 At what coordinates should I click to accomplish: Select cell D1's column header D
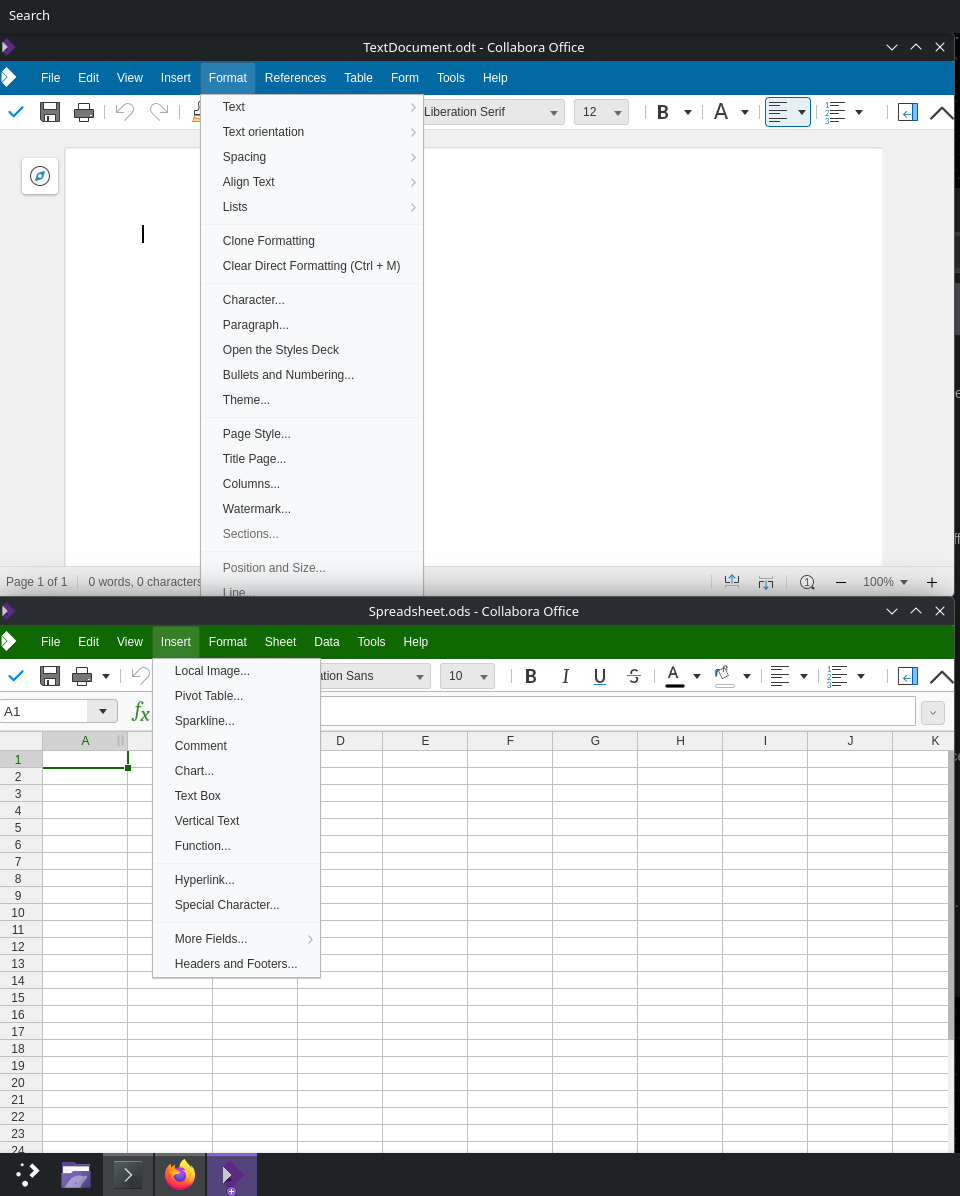click(340, 741)
